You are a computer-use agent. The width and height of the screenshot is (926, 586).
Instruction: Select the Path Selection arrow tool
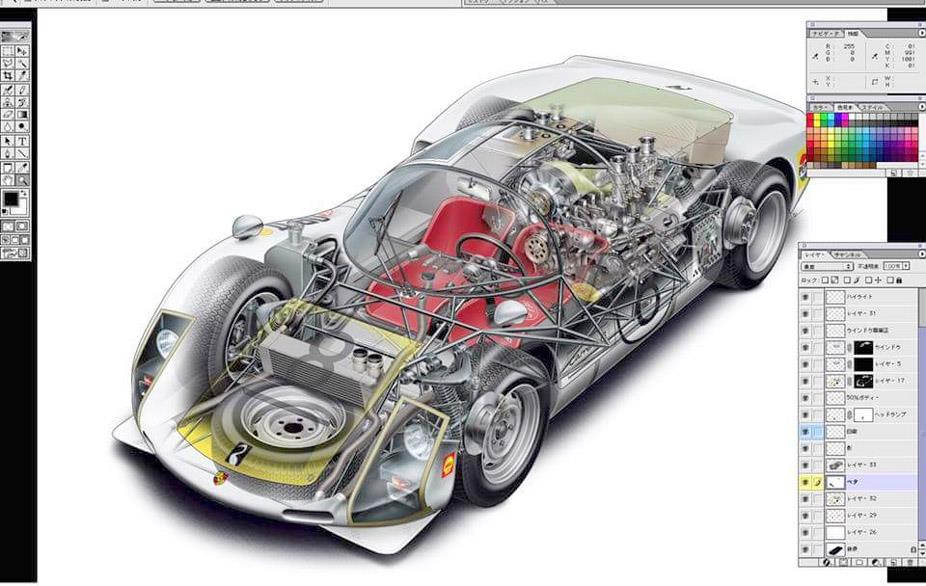pyautogui.click(x=8, y=141)
